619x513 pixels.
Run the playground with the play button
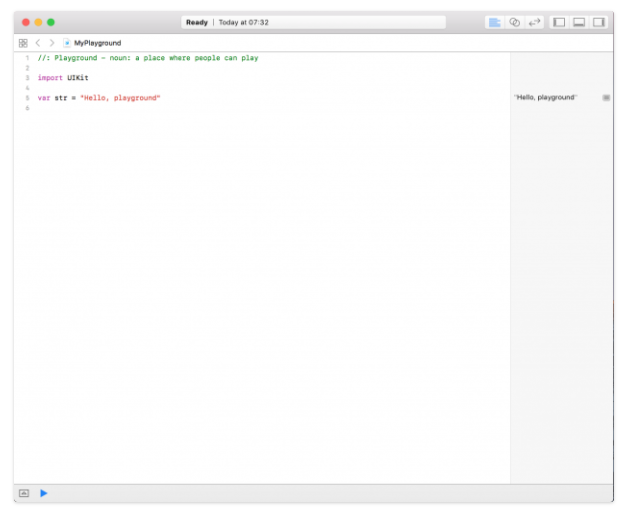tap(44, 493)
